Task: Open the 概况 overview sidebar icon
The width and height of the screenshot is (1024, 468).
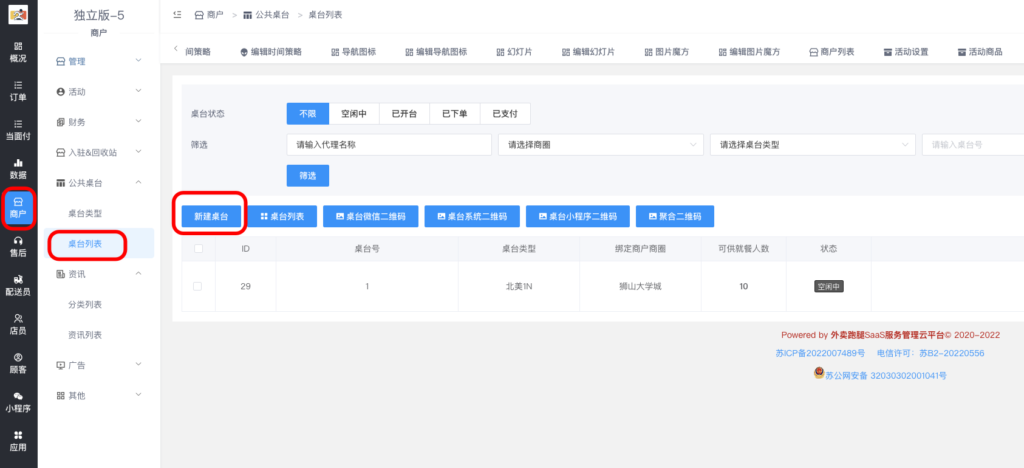Action: tap(18, 52)
